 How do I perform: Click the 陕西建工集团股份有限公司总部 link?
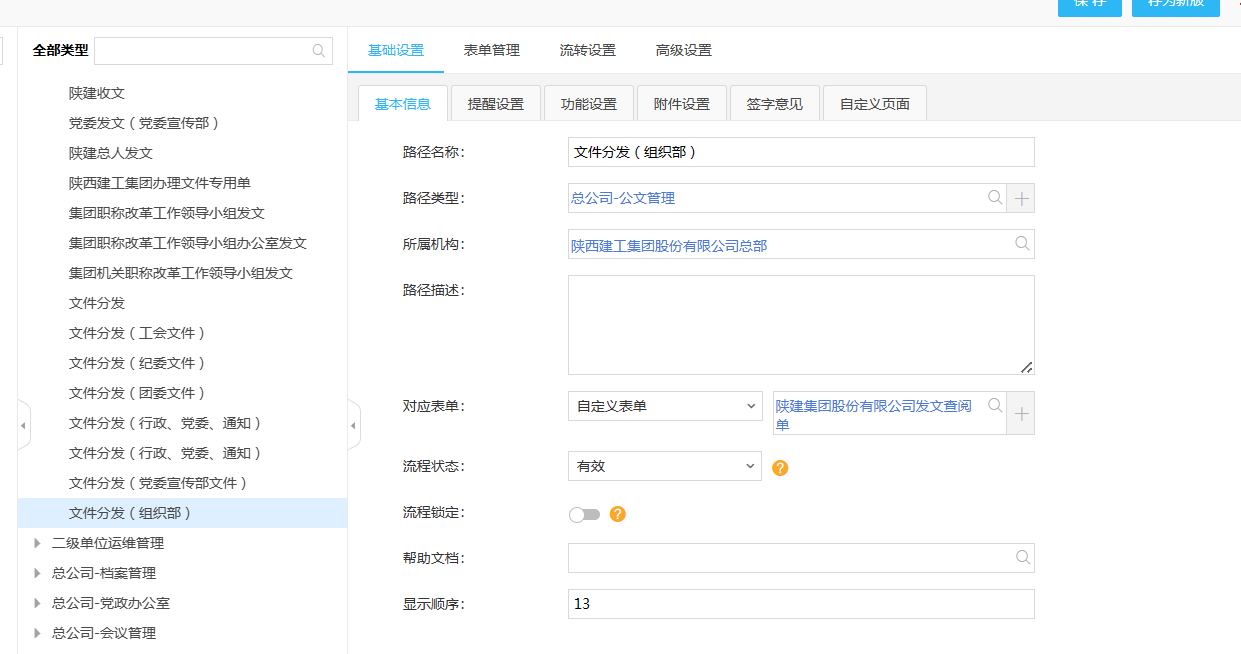[x=669, y=245]
